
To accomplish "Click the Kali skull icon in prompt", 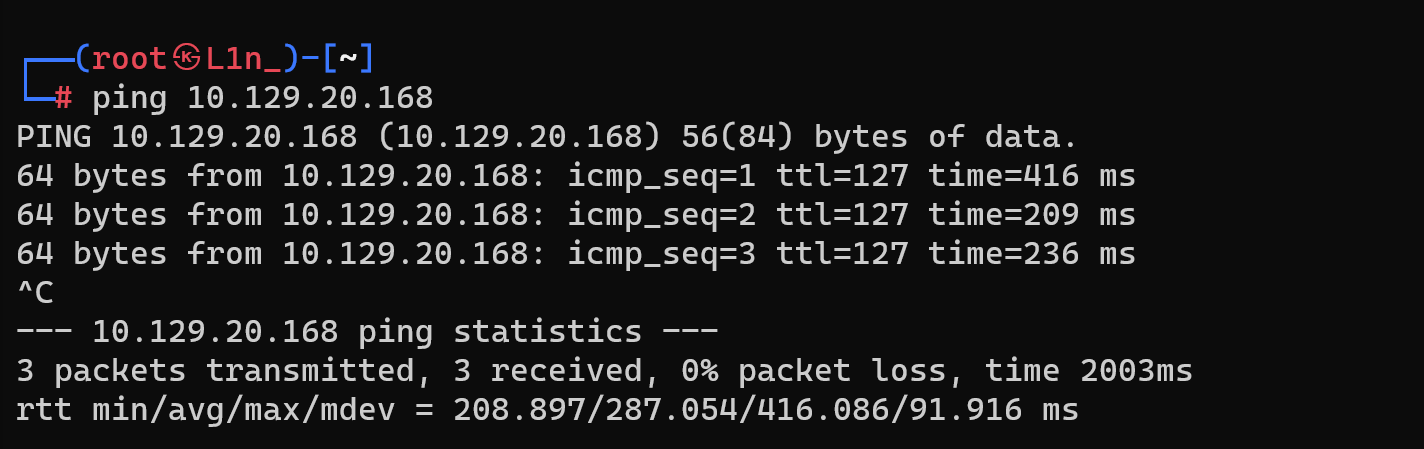I will [187, 59].
